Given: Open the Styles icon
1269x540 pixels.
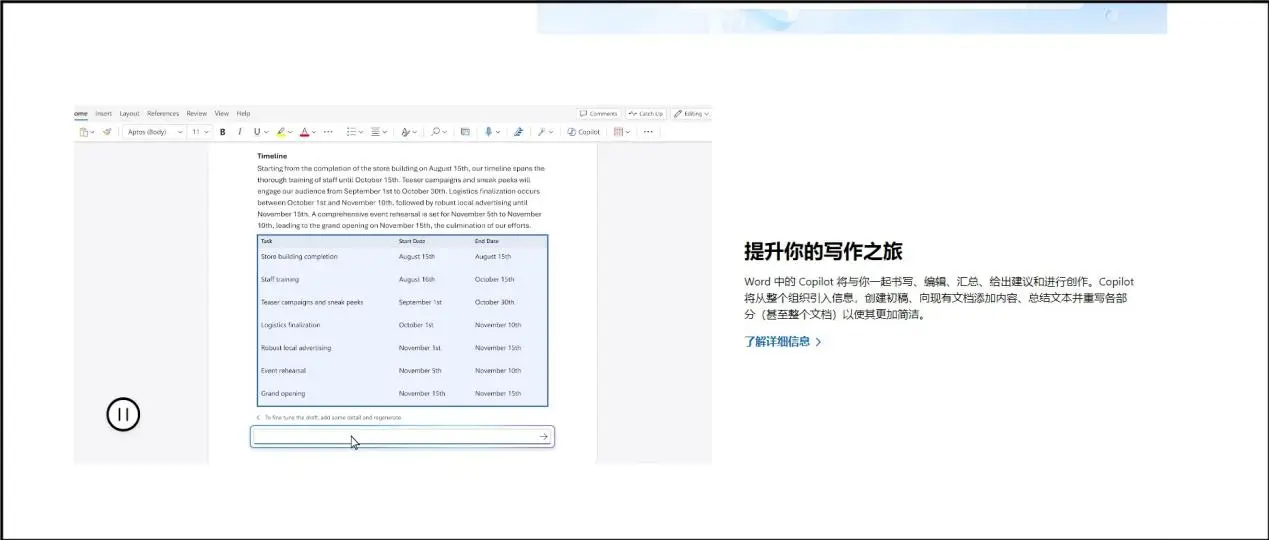Looking at the screenshot, I should (405, 132).
